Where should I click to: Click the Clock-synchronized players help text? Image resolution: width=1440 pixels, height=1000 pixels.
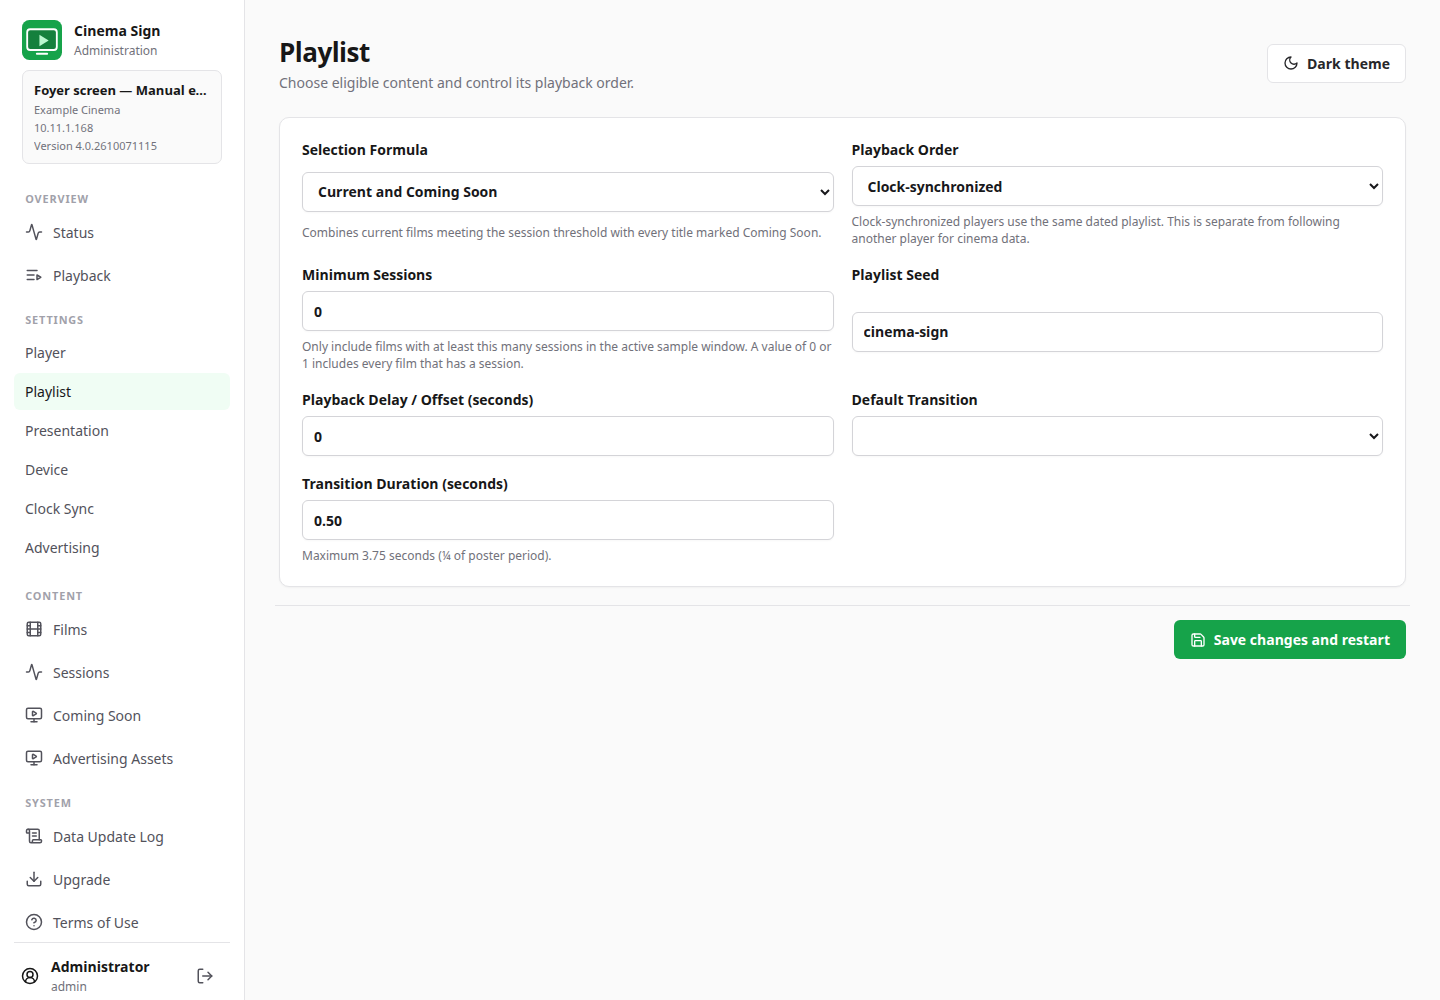[1096, 230]
